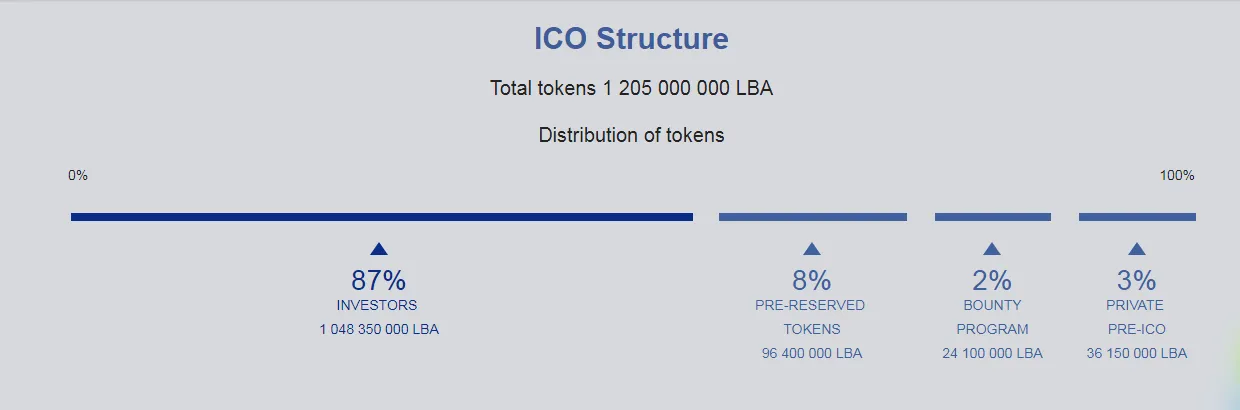Screen dimensions: 1240x410
Task: Click the 87% figure
Action: (x=378, y=280)
